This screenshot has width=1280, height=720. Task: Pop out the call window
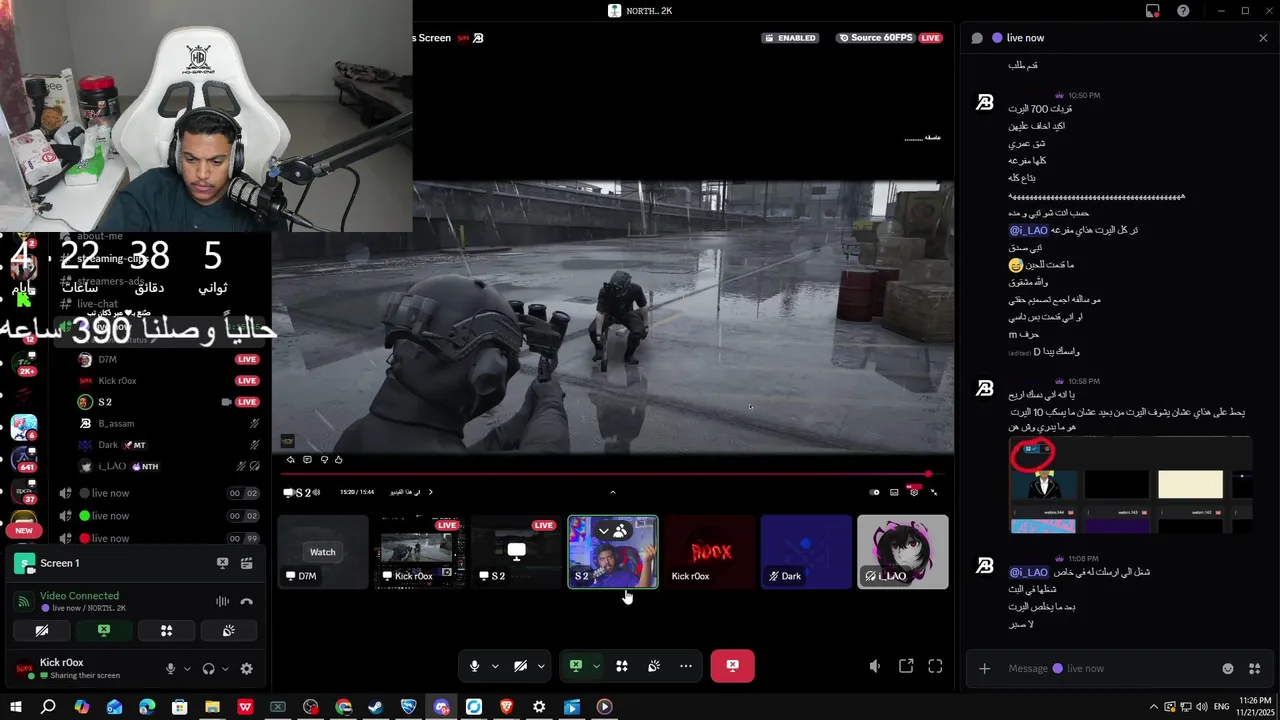click(906, 666)
